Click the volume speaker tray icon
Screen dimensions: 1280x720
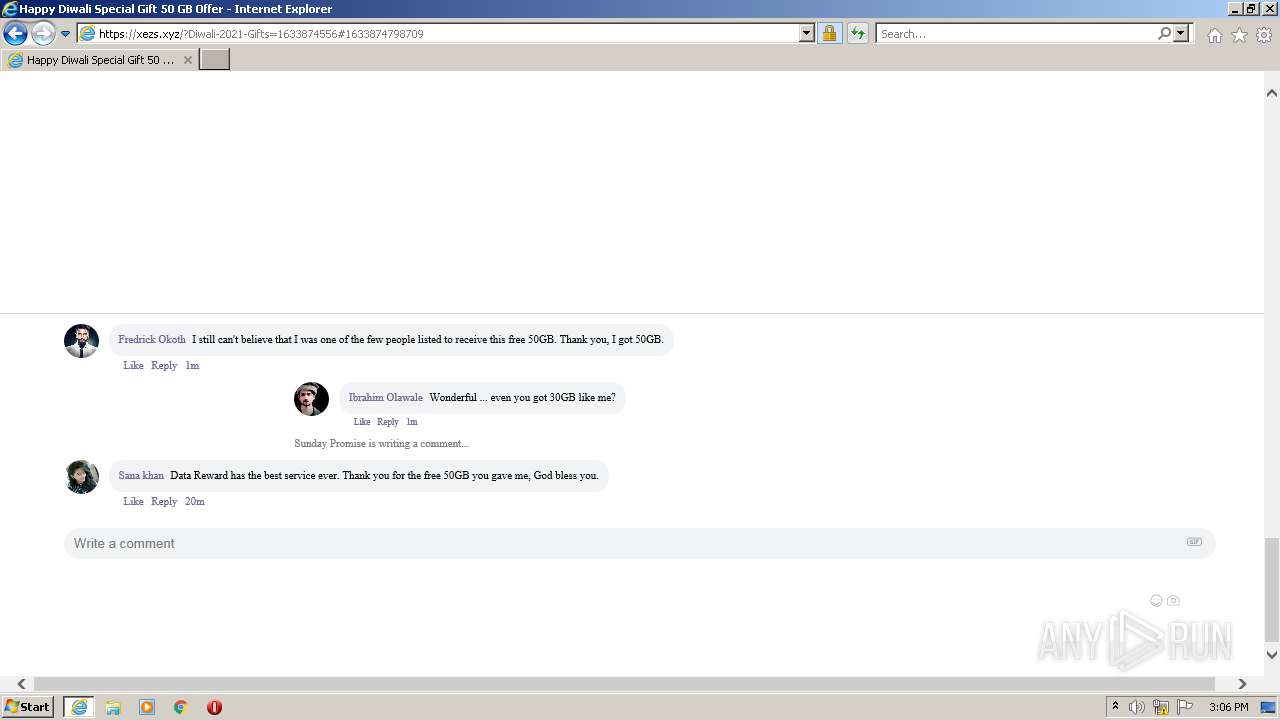1137,707
